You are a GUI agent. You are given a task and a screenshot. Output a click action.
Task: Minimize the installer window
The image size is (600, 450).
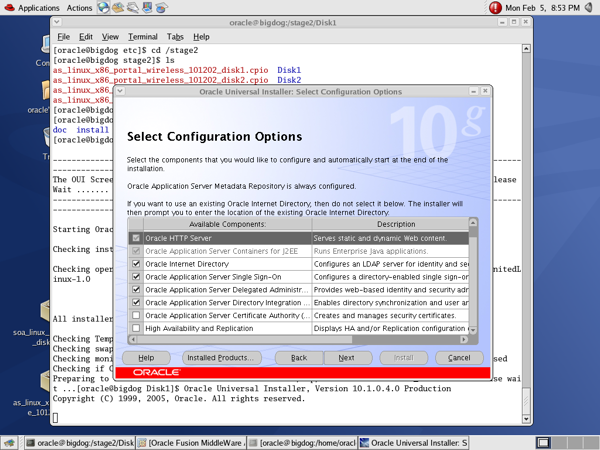474,91
